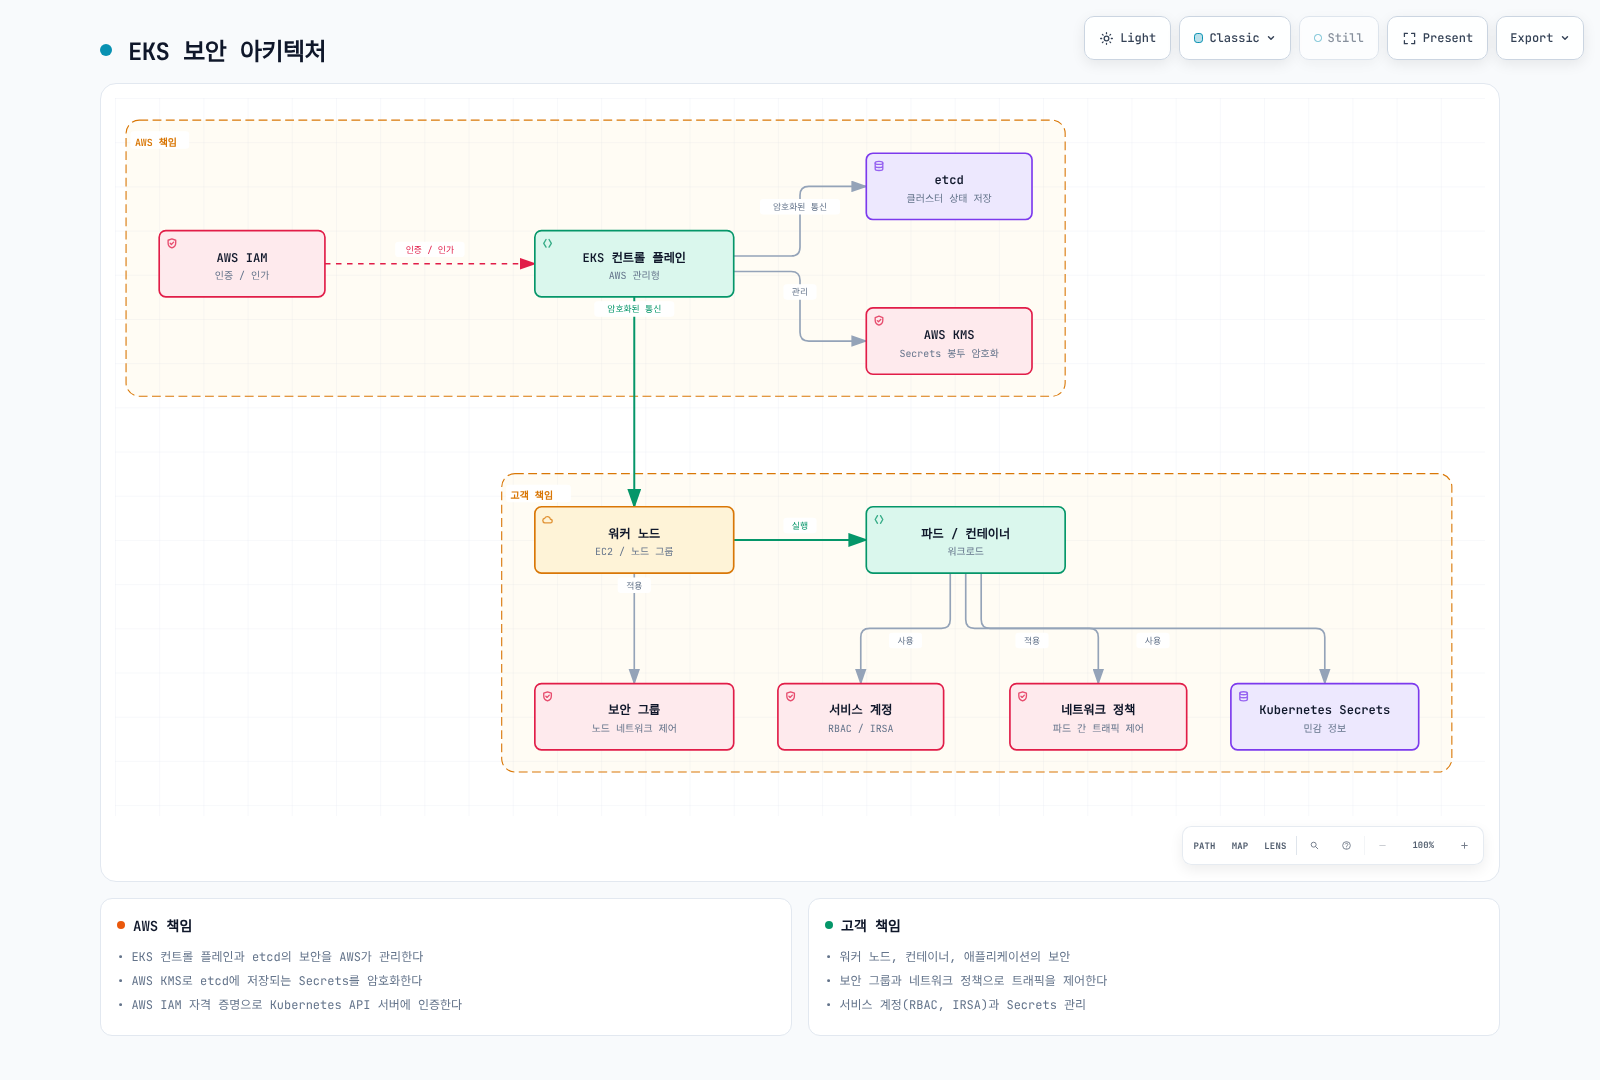The width and height of the screenshot is (1600, 1080).
Task: Click the '파드 / 컨테이너' node title
Action: [965, 534]
